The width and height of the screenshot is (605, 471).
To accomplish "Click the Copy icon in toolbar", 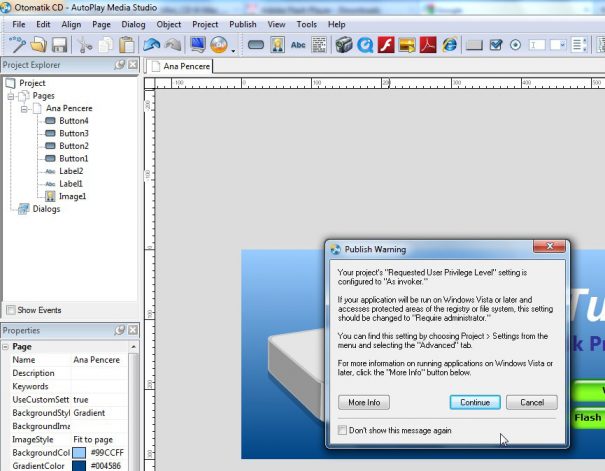I will 105,45.
